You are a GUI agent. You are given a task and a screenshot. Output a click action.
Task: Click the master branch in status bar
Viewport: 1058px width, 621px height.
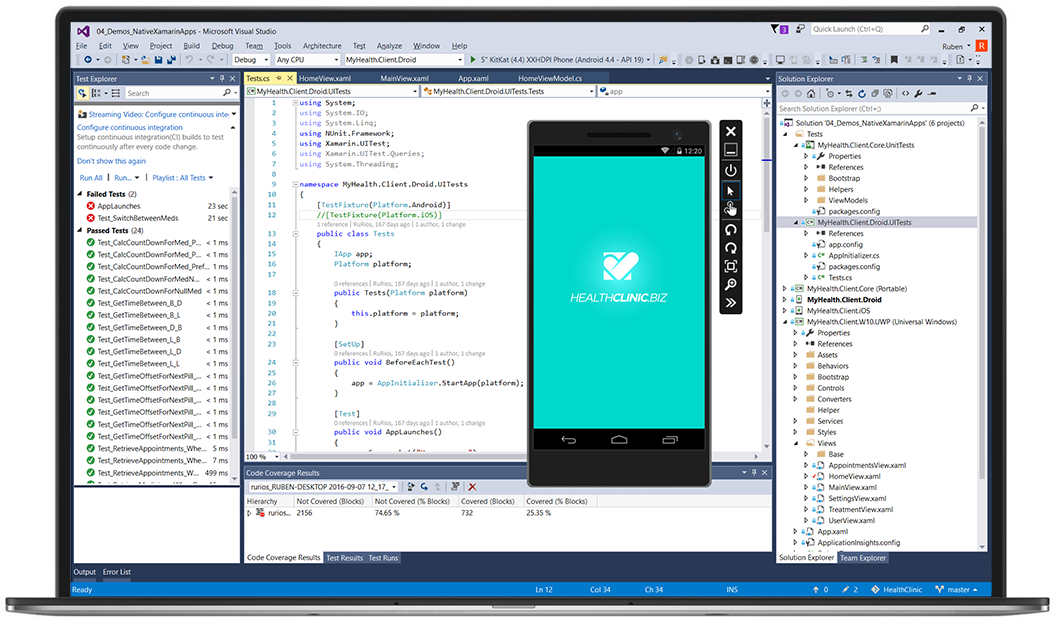pos(957,589)
